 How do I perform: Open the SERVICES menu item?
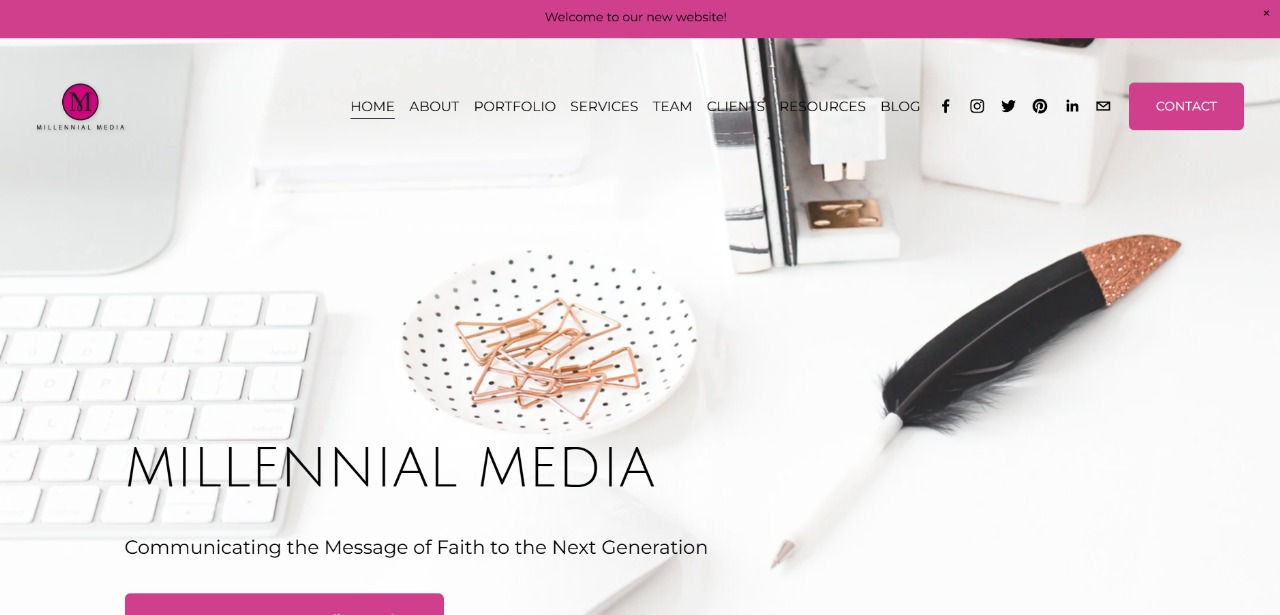(604, 106)
